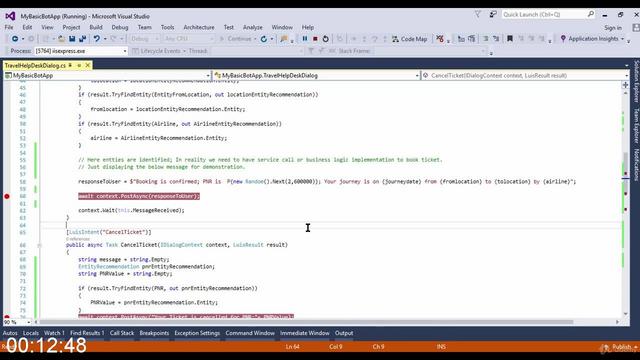Click the Sign in link

(x=613, y=28)
